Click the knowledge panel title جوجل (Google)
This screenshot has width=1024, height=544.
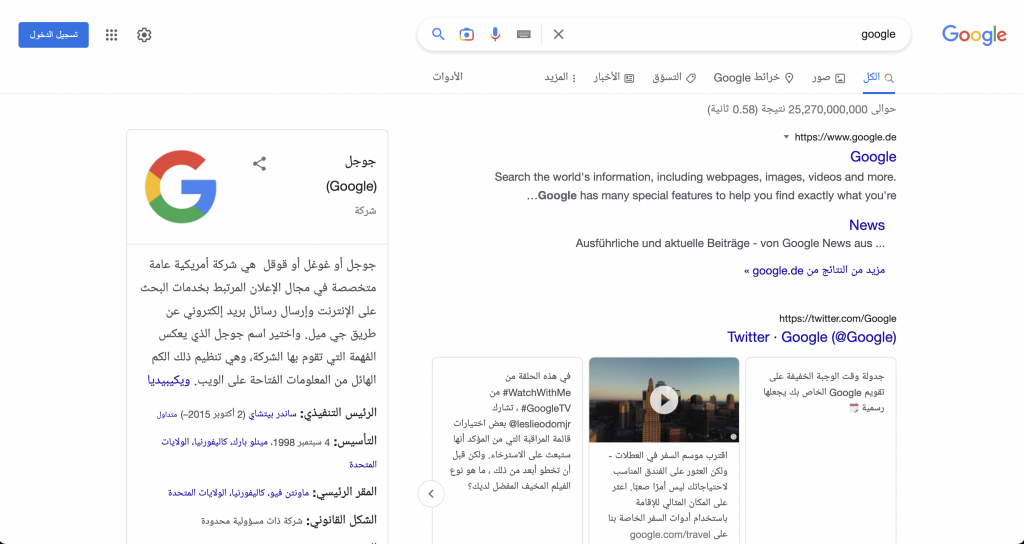pos(351,174)
